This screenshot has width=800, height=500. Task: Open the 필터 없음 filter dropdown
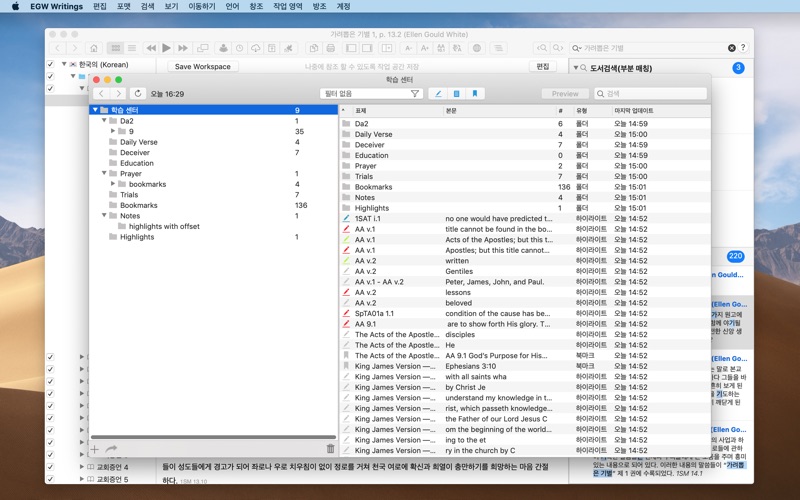point(371,93)
